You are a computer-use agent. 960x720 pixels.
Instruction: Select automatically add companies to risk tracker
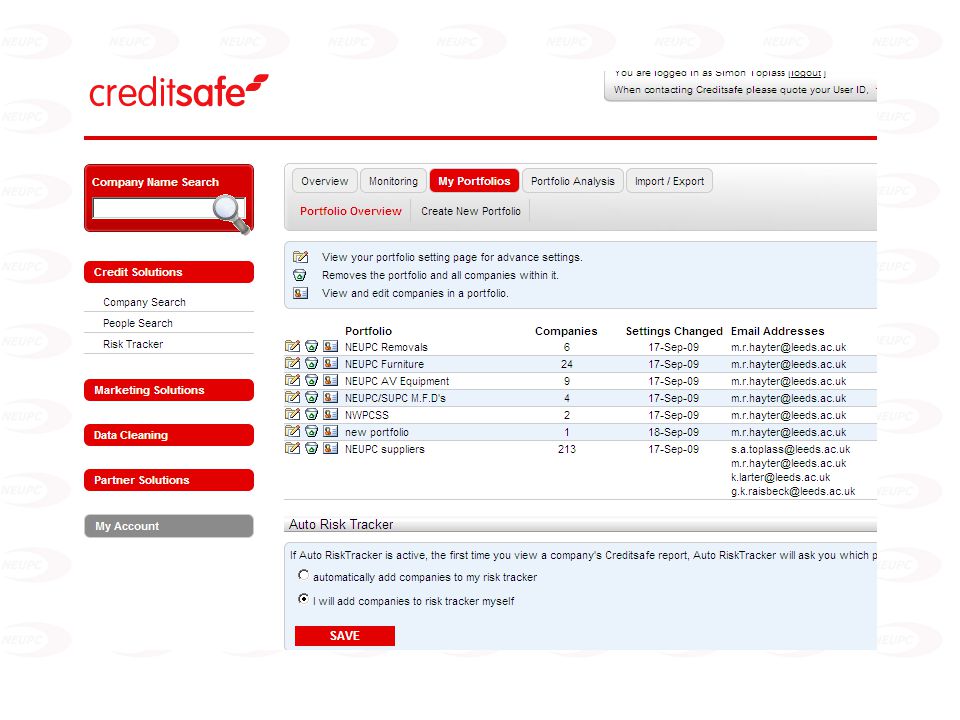(303, 575)
